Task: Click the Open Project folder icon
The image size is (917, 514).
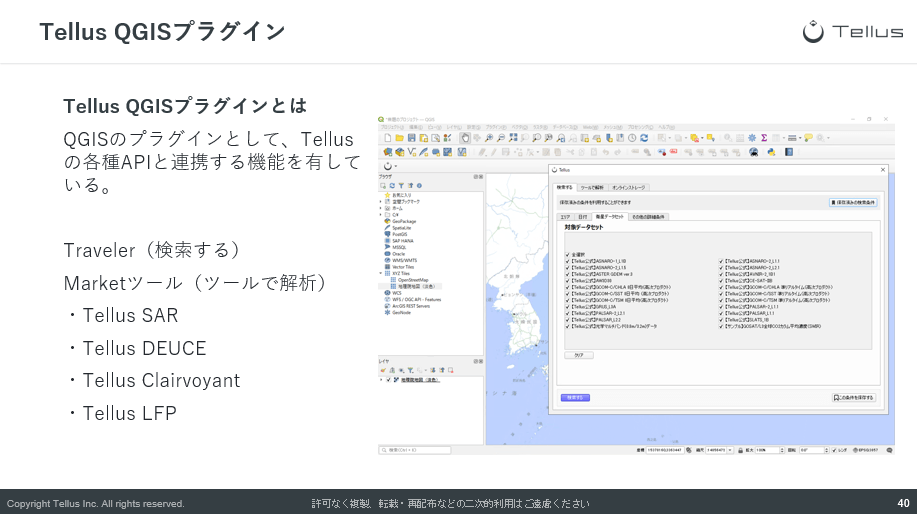Action: pos(399,138)
